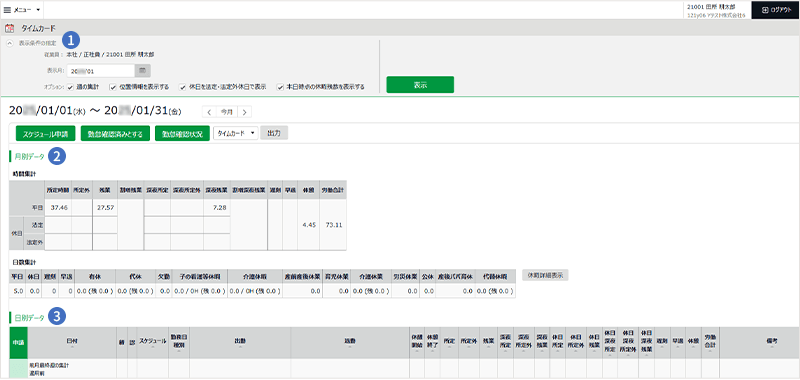Go to previous month with left chevron
This screenshot has width=800, height=380.
pos(209,112)
